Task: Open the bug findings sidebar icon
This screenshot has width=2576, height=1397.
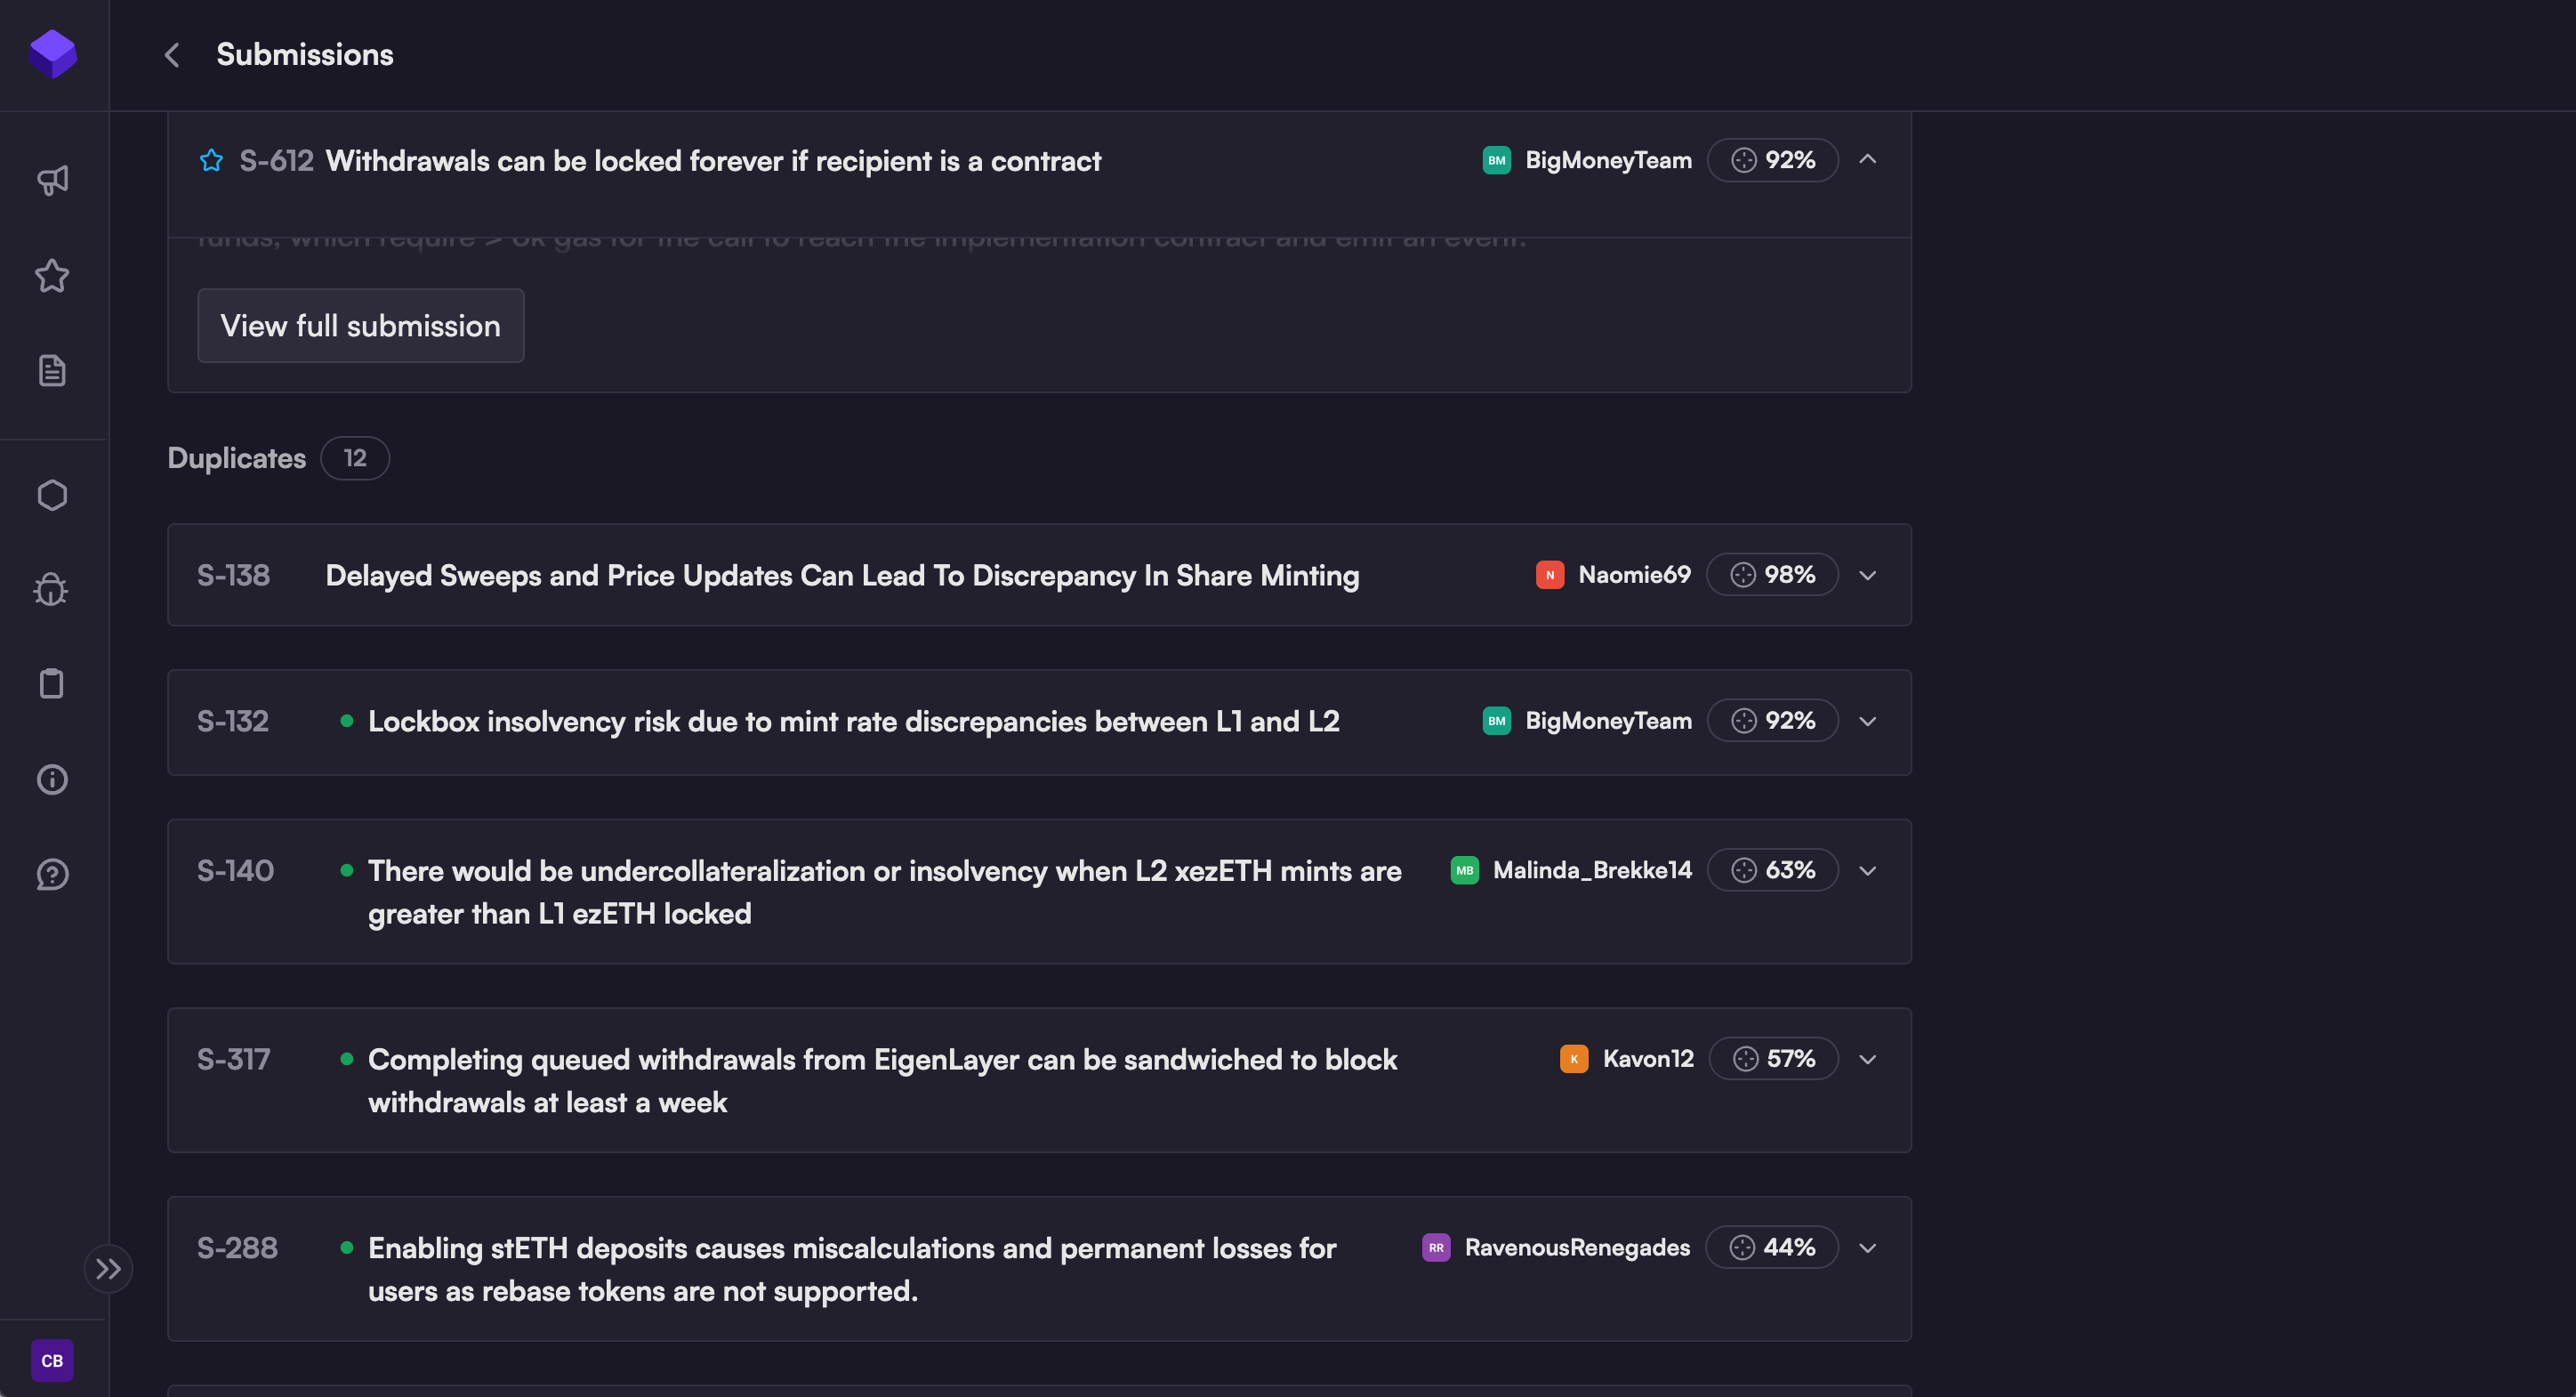Action: pyautogui.click(x=52, y=589)
